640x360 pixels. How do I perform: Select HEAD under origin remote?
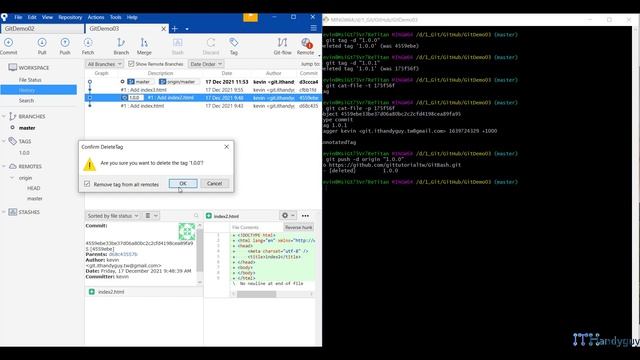[33, 188]
